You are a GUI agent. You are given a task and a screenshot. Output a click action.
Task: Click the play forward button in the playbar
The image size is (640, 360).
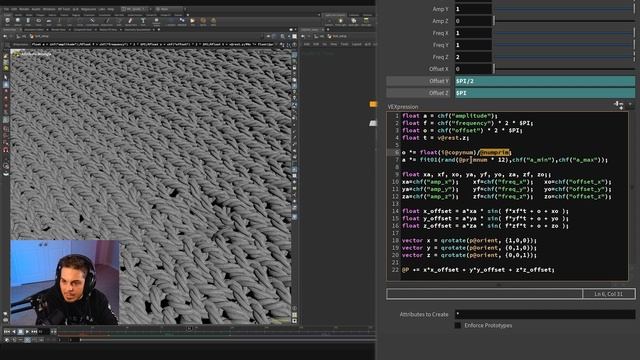(27, 332)
